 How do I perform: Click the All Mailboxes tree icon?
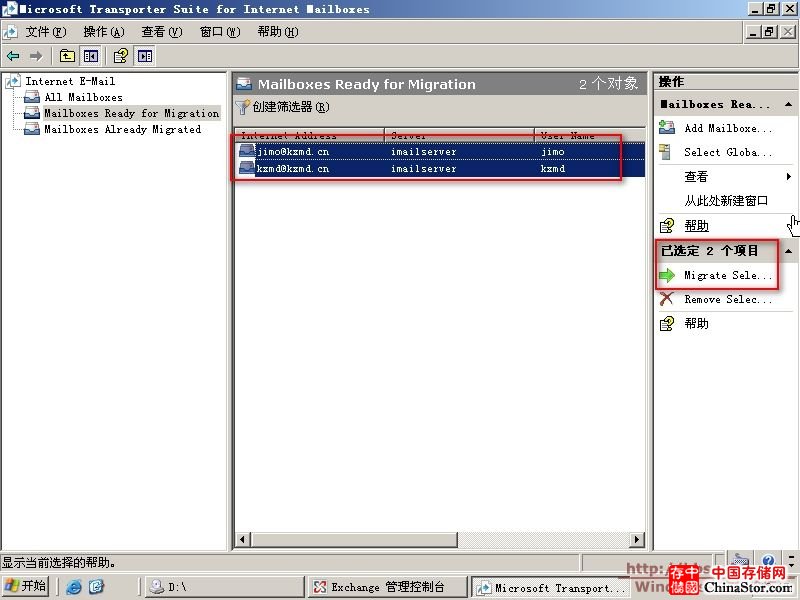point(32,97)
